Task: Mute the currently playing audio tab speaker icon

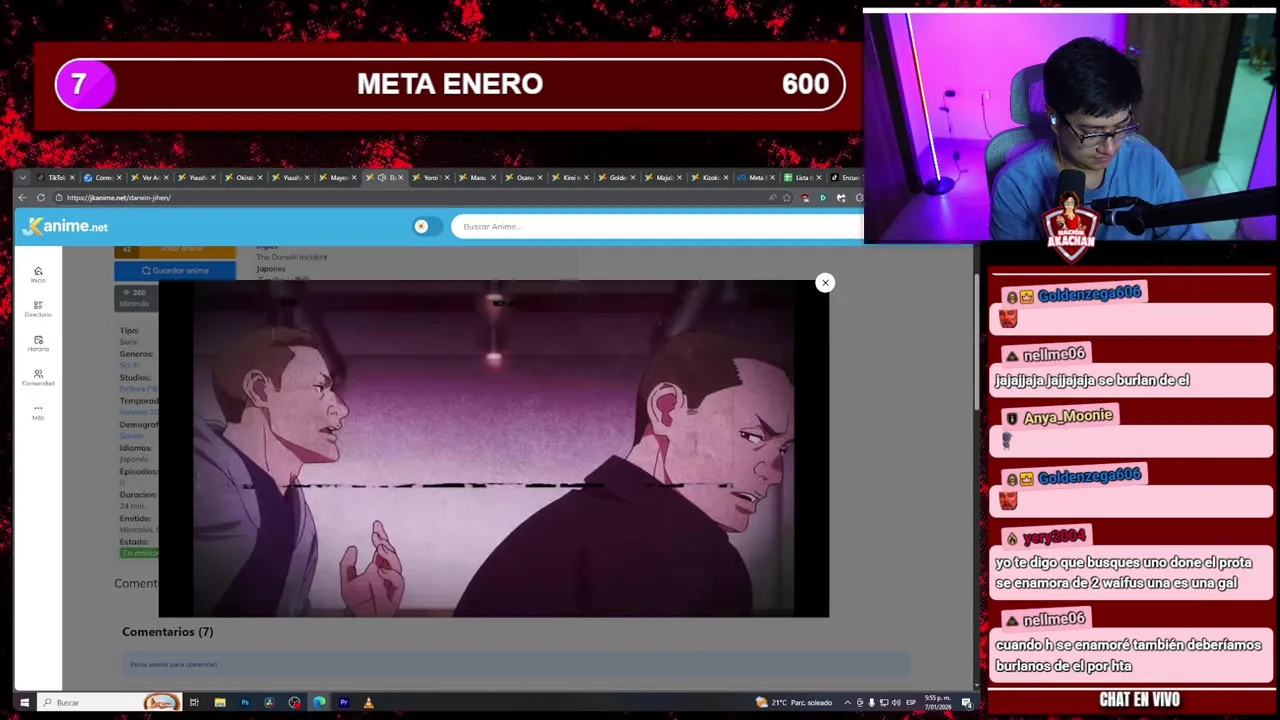Action: (381, 177)
